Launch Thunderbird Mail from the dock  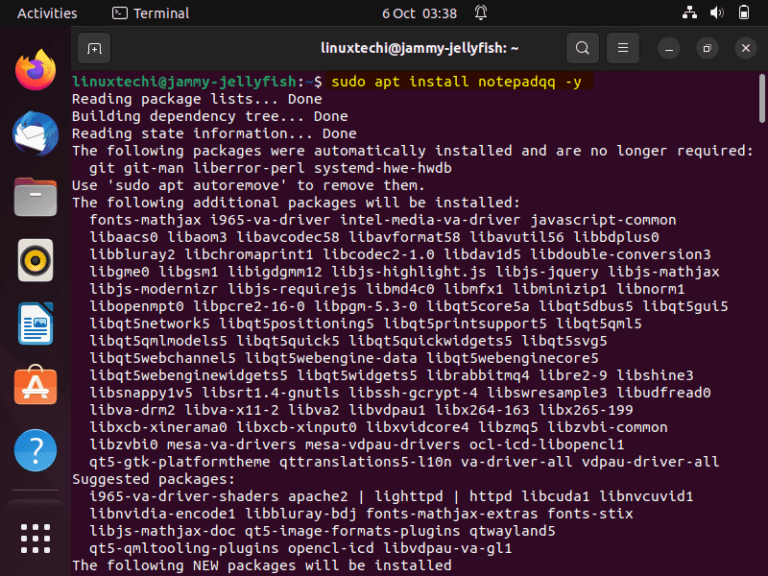coord(35,133)
